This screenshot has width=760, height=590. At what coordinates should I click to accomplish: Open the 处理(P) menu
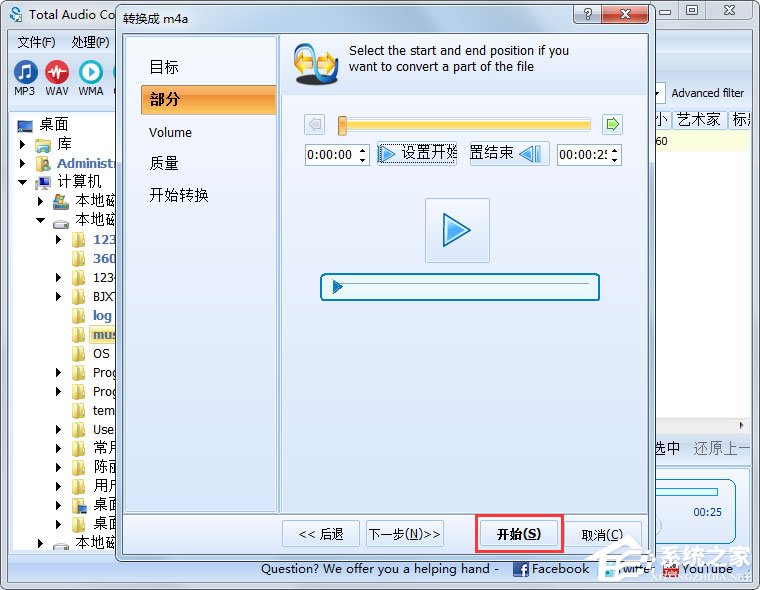[90, 43]
